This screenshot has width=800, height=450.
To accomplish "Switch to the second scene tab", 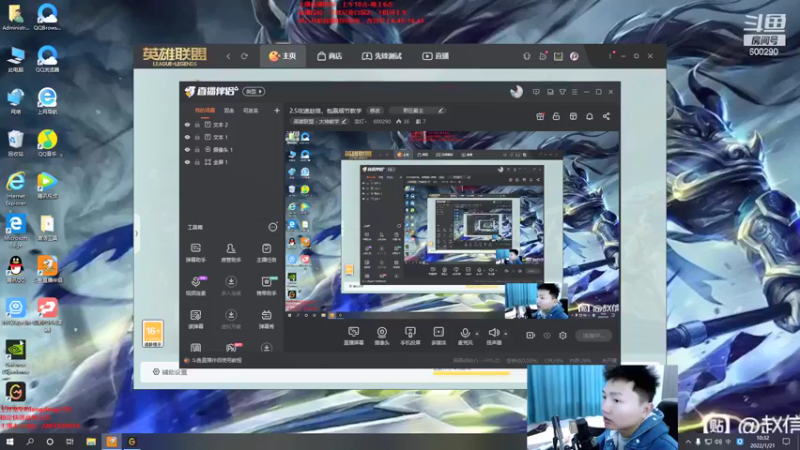I will click(229, 110).
